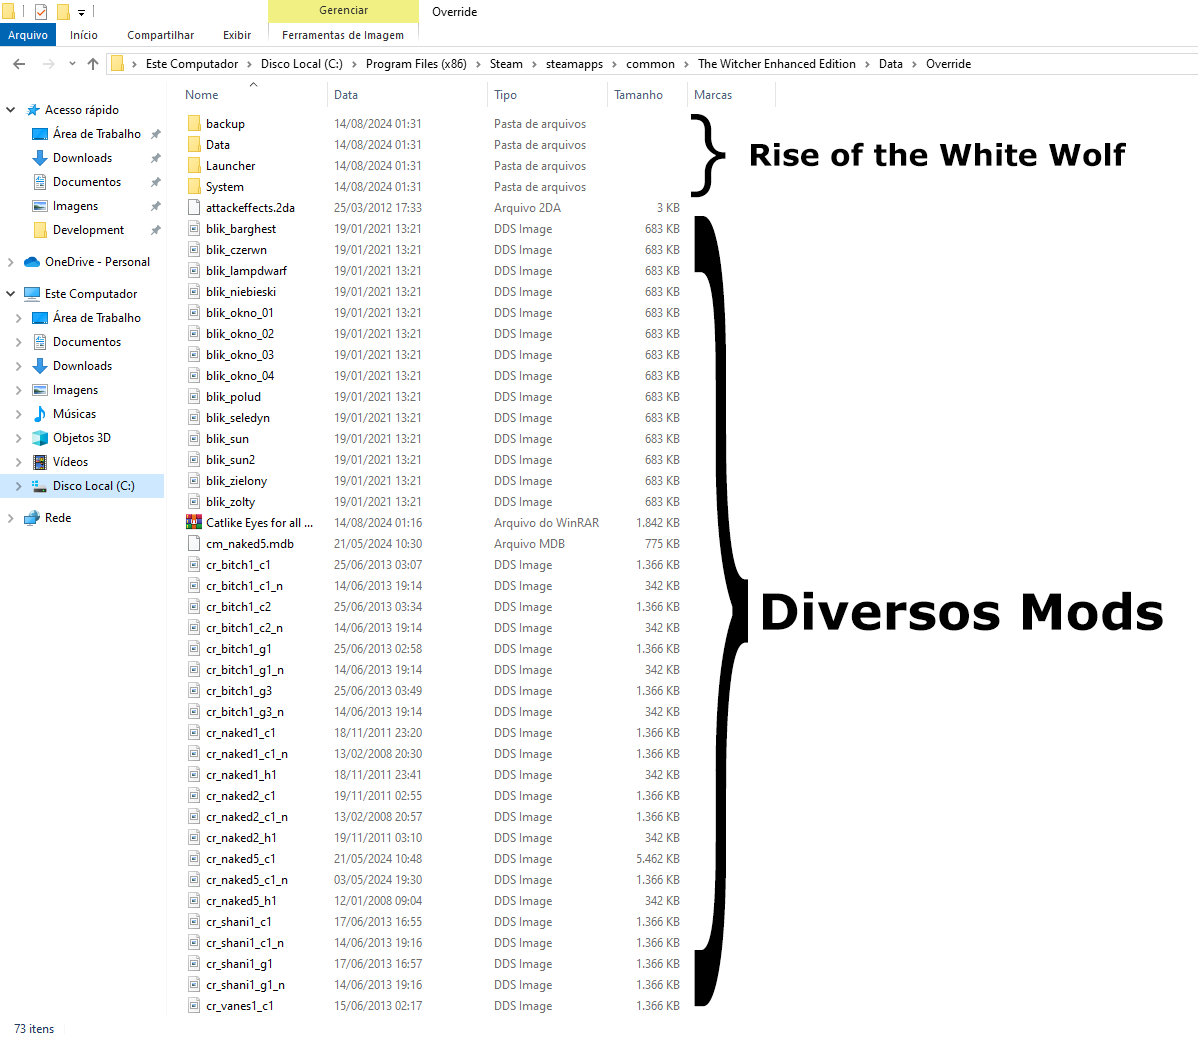Select the Gerenciar contextual tab

(x=343, y=11)
